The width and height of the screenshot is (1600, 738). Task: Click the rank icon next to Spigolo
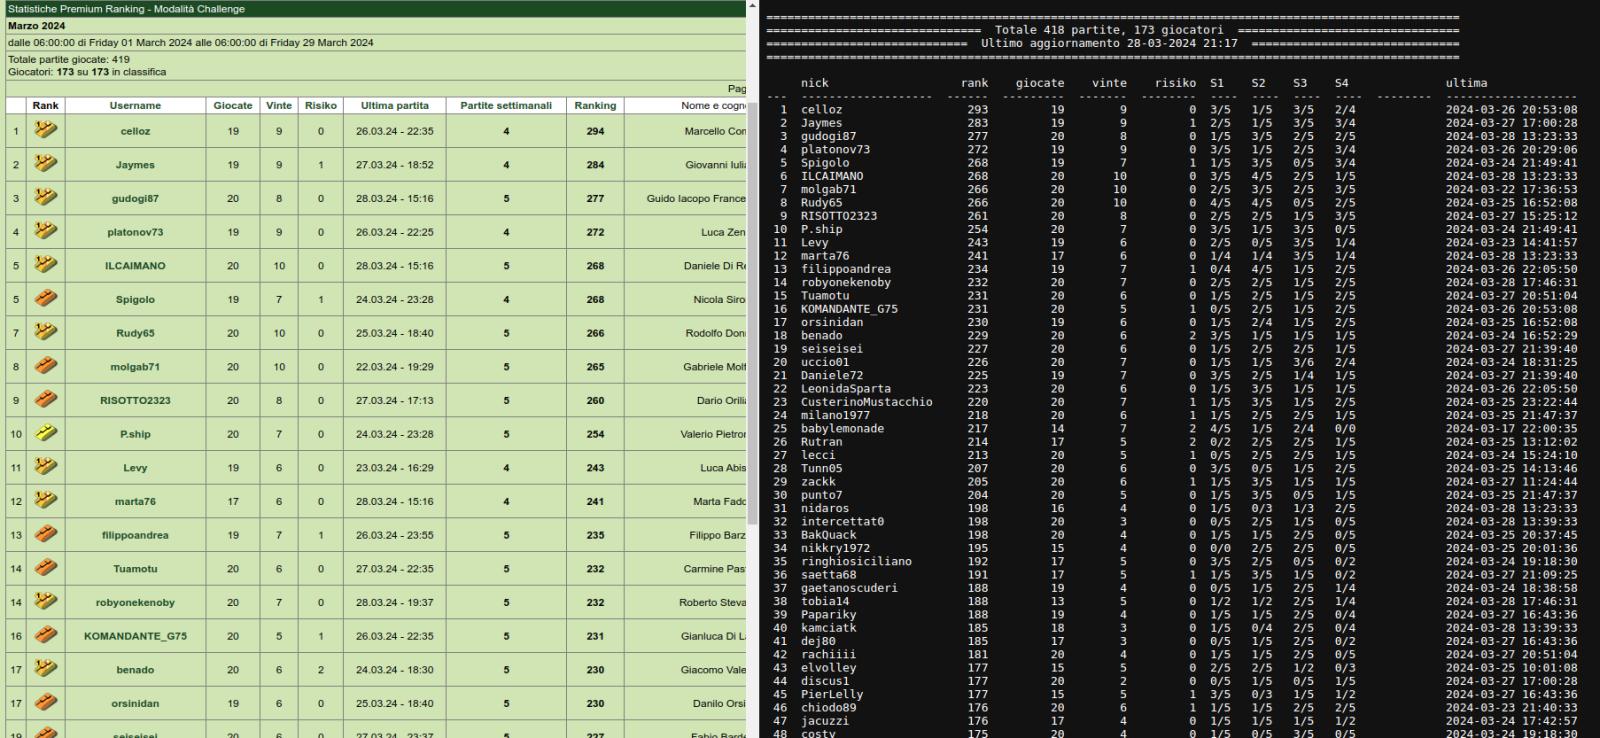pos(45,298)
